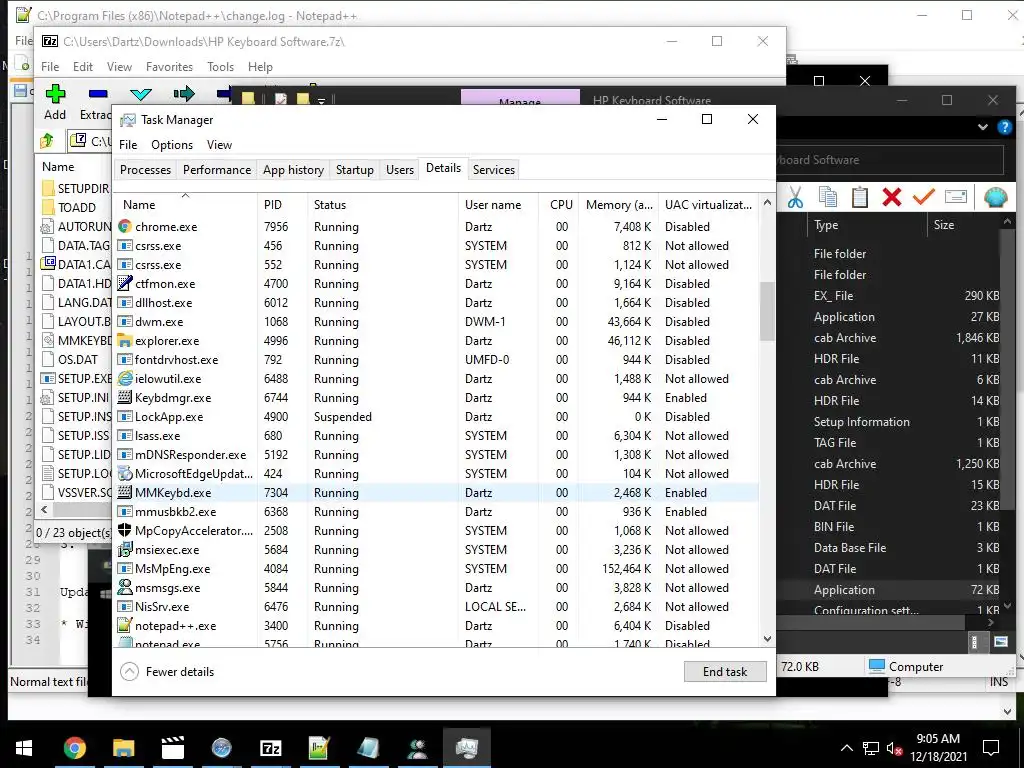Open Task Manager View menu
The width and height of the screenshot is (1024, 768).
pyautogui.click(x=219, y=145)
